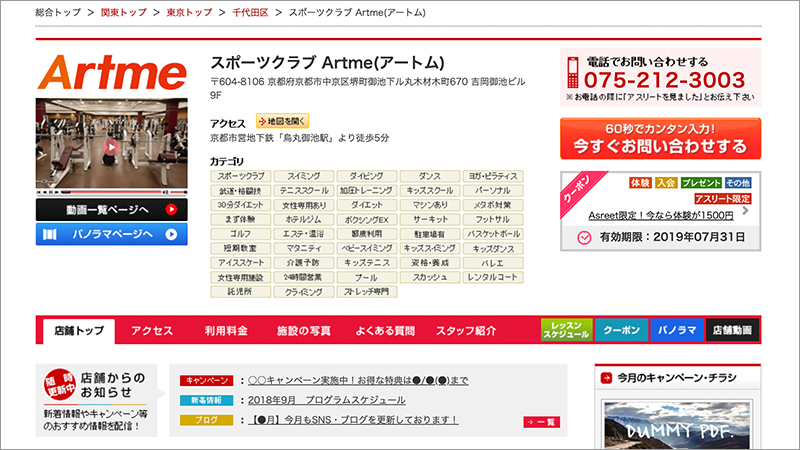Click the red アスリート限定 tag
Image resolution: width=800 pixels, height=450 pixels.
[x=722, y=198]
